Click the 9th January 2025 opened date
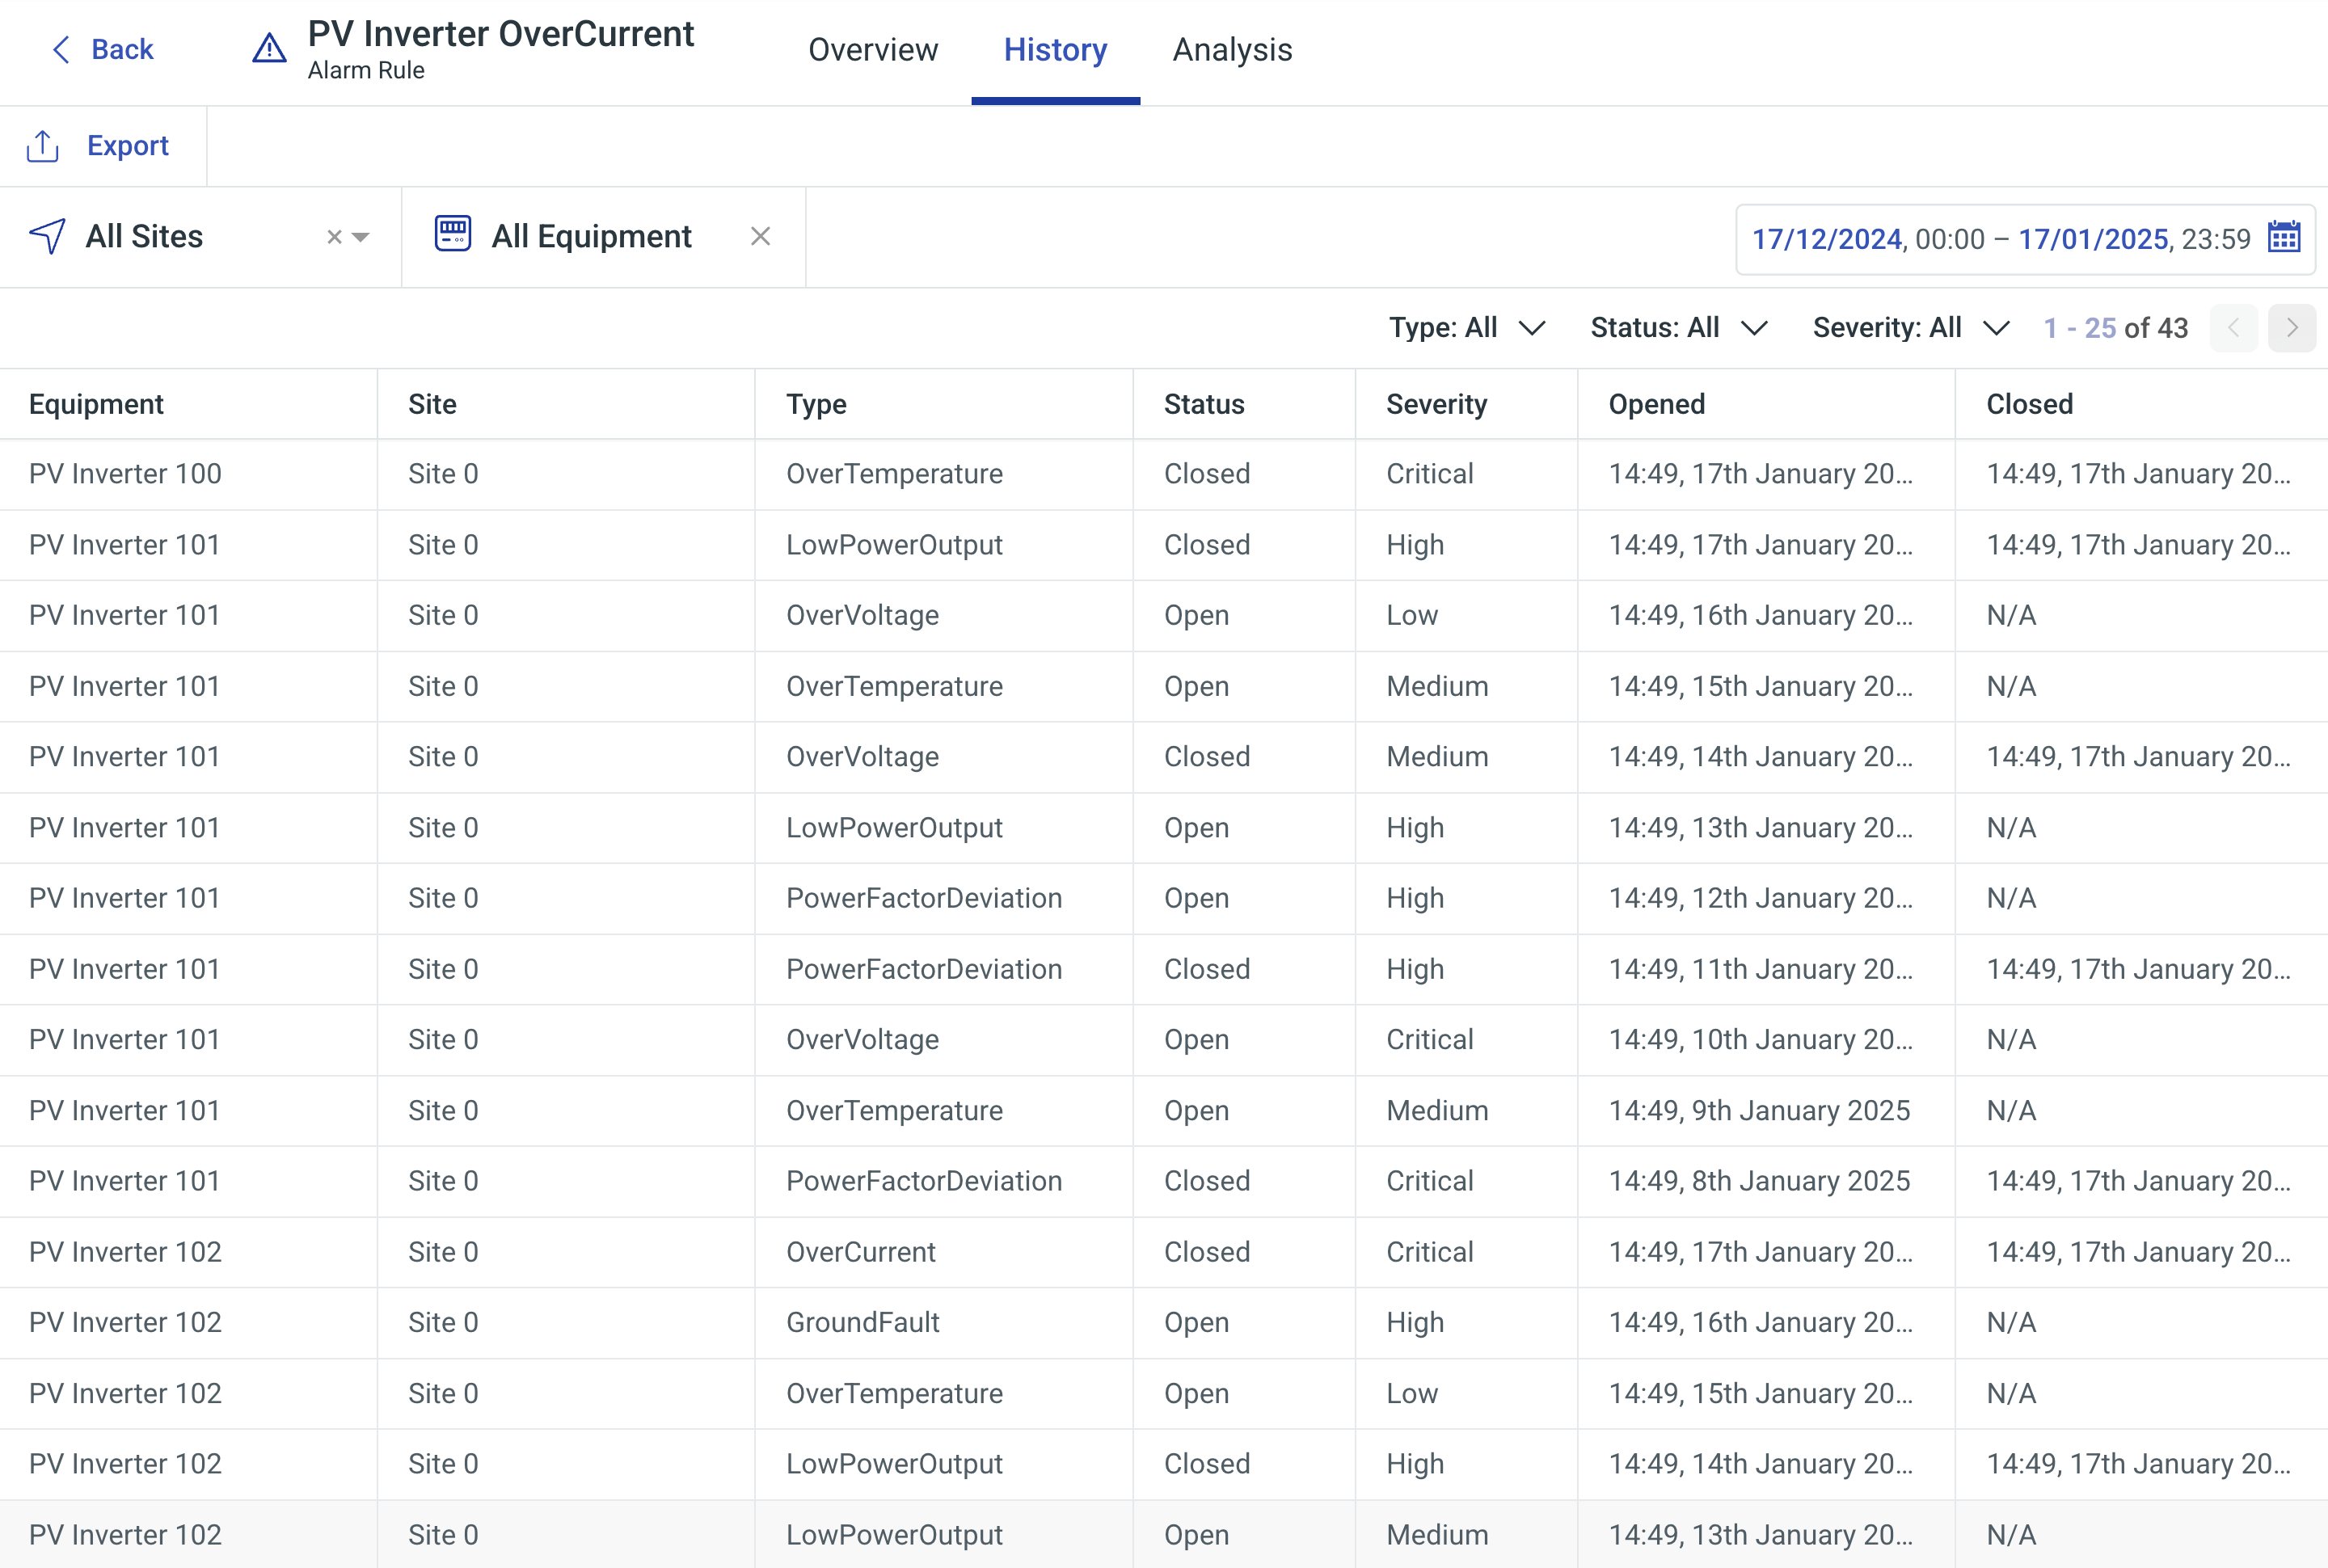The image size is (2328, 1568). tap(1759, 1110)
